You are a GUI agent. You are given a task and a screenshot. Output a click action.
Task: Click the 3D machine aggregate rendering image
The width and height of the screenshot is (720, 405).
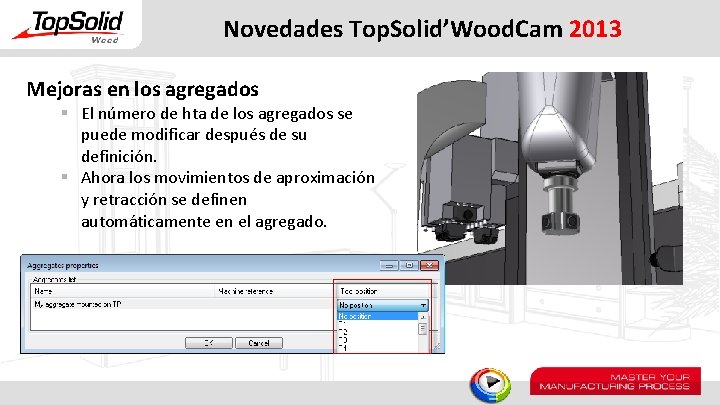coord(550,178)
